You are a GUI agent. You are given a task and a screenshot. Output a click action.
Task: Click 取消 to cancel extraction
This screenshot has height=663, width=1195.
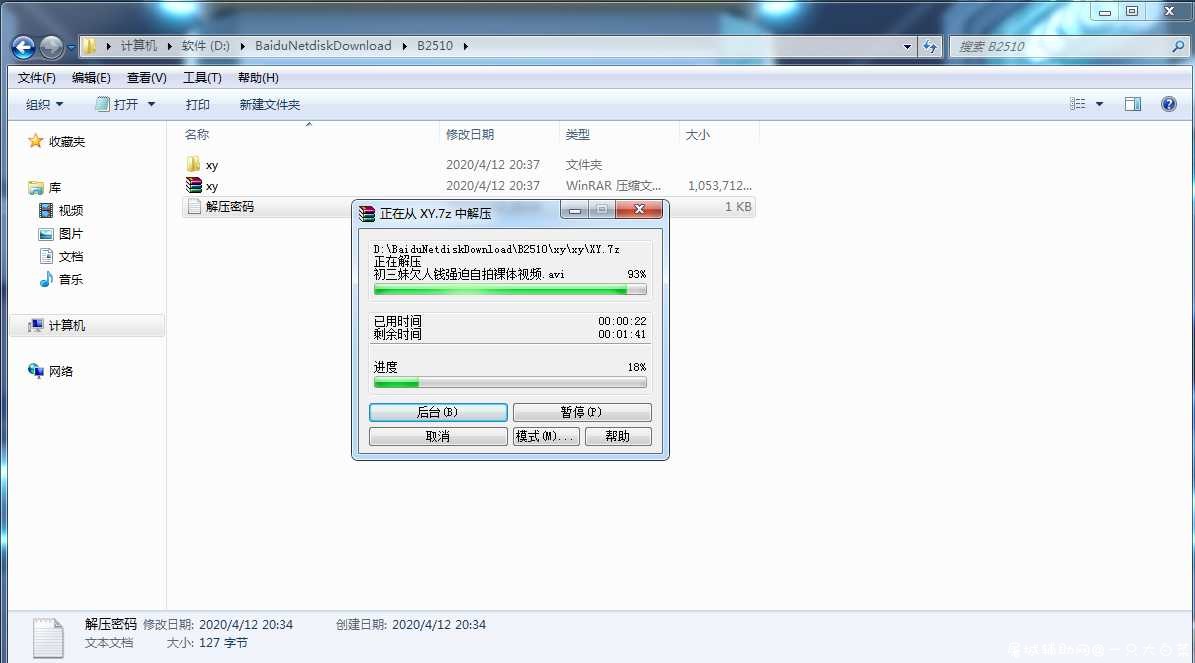pyautogui.click(x=438, y=436)
